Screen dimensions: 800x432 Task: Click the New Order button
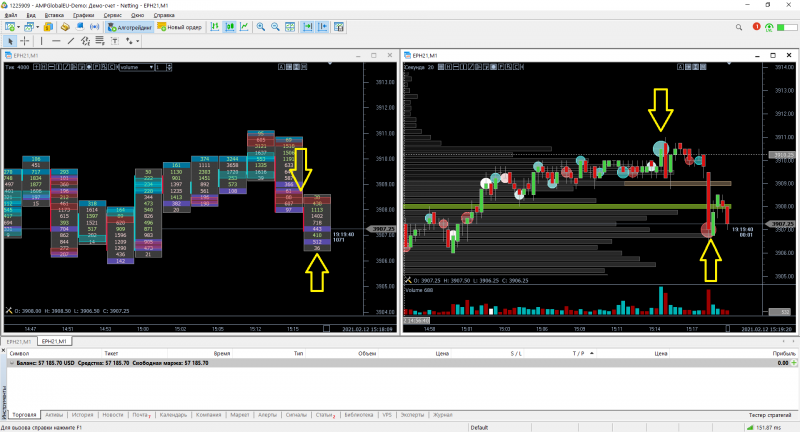[180, 27]
